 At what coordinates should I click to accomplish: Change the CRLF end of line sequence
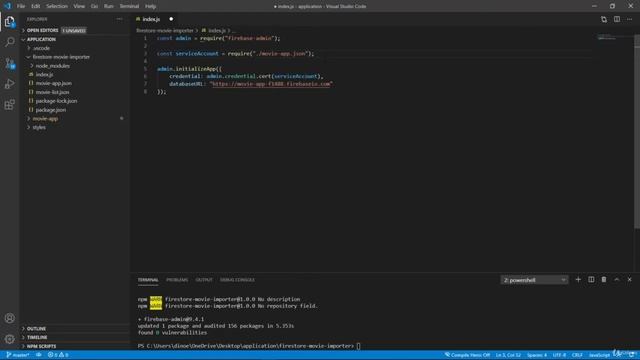(577, 355)
